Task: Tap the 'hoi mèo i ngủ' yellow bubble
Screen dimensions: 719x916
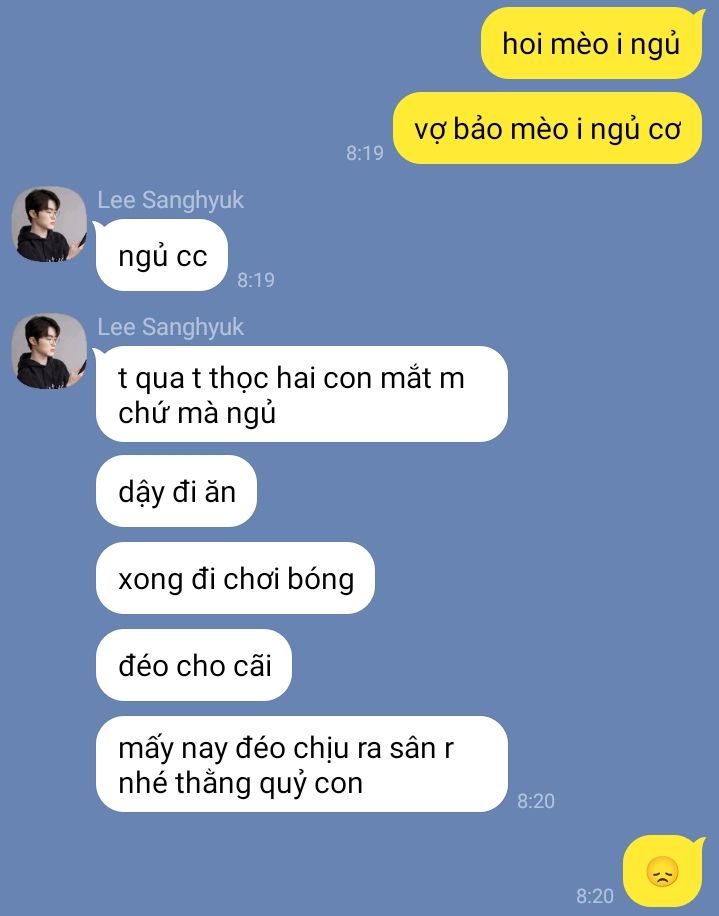Action: click(592, 43)
